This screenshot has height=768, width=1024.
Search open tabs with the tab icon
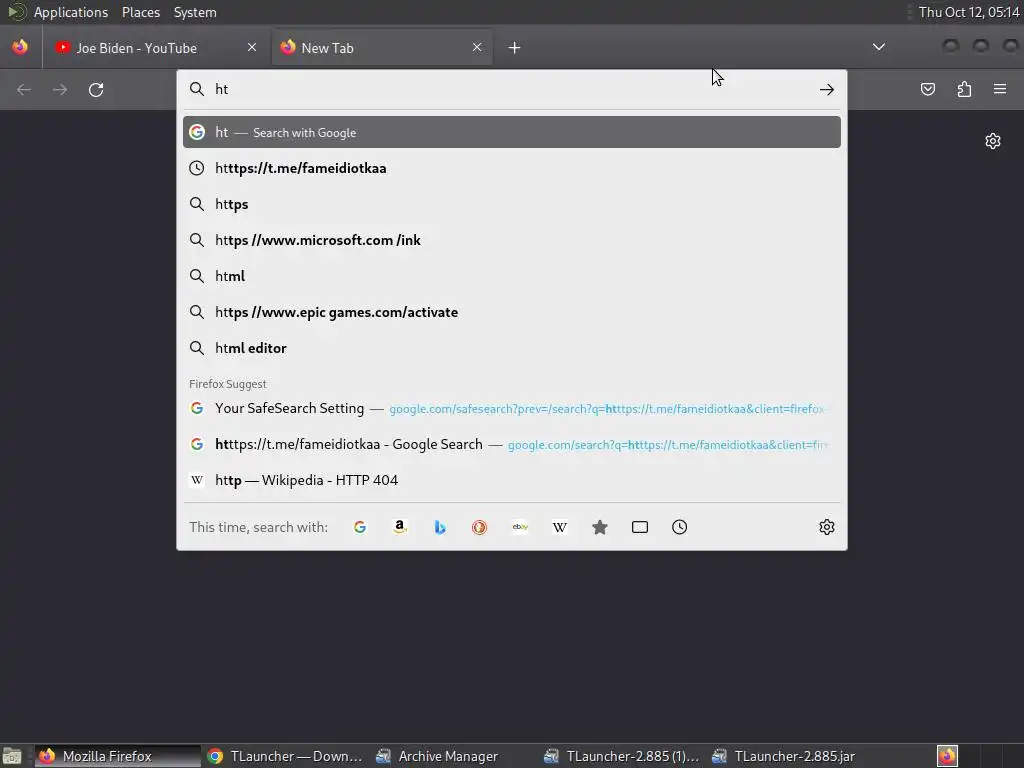click(x=640, y=527)
